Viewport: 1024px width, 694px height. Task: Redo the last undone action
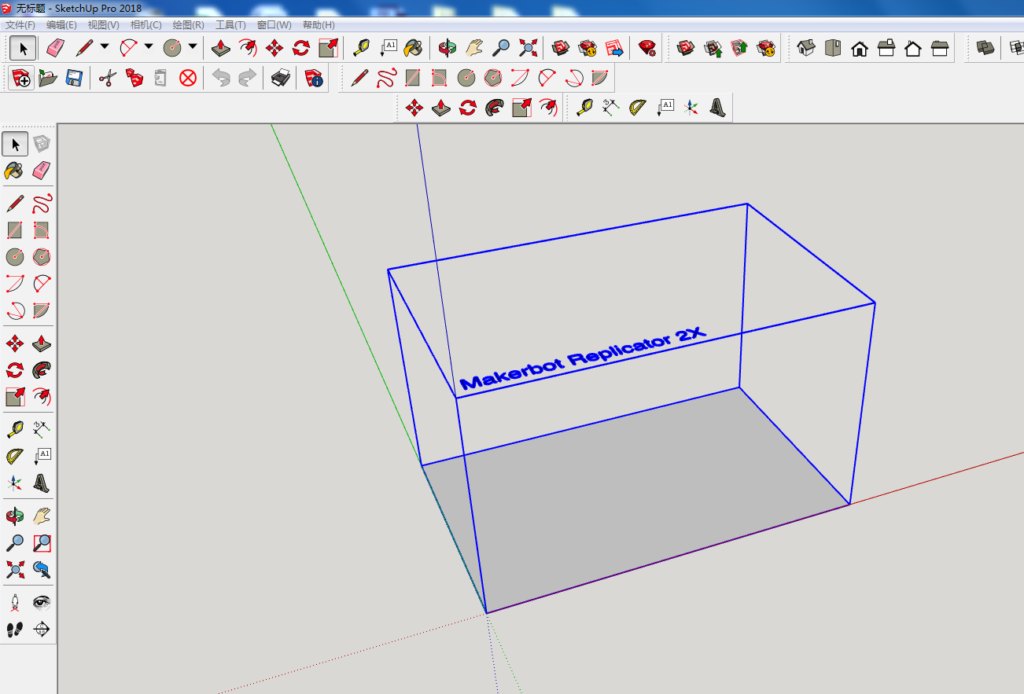point(248,78)
